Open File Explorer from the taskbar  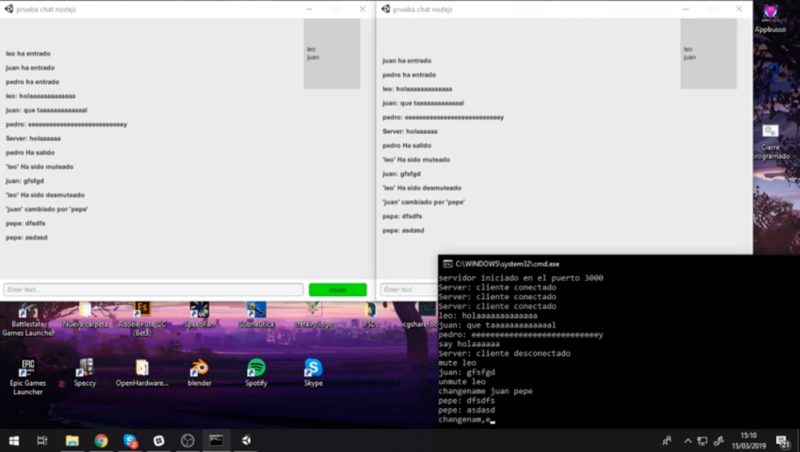72,440
